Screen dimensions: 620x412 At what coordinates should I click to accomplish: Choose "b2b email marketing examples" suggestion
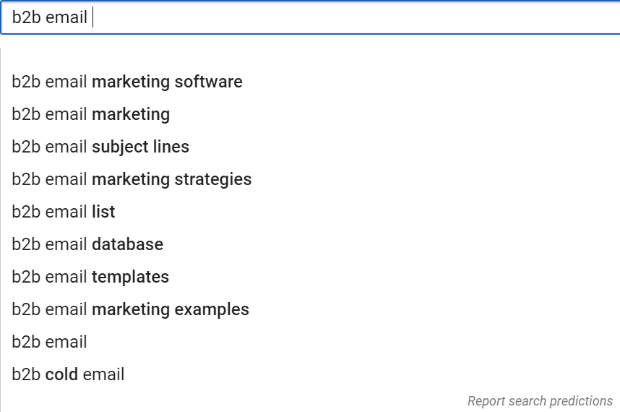[x=130, y=309]
